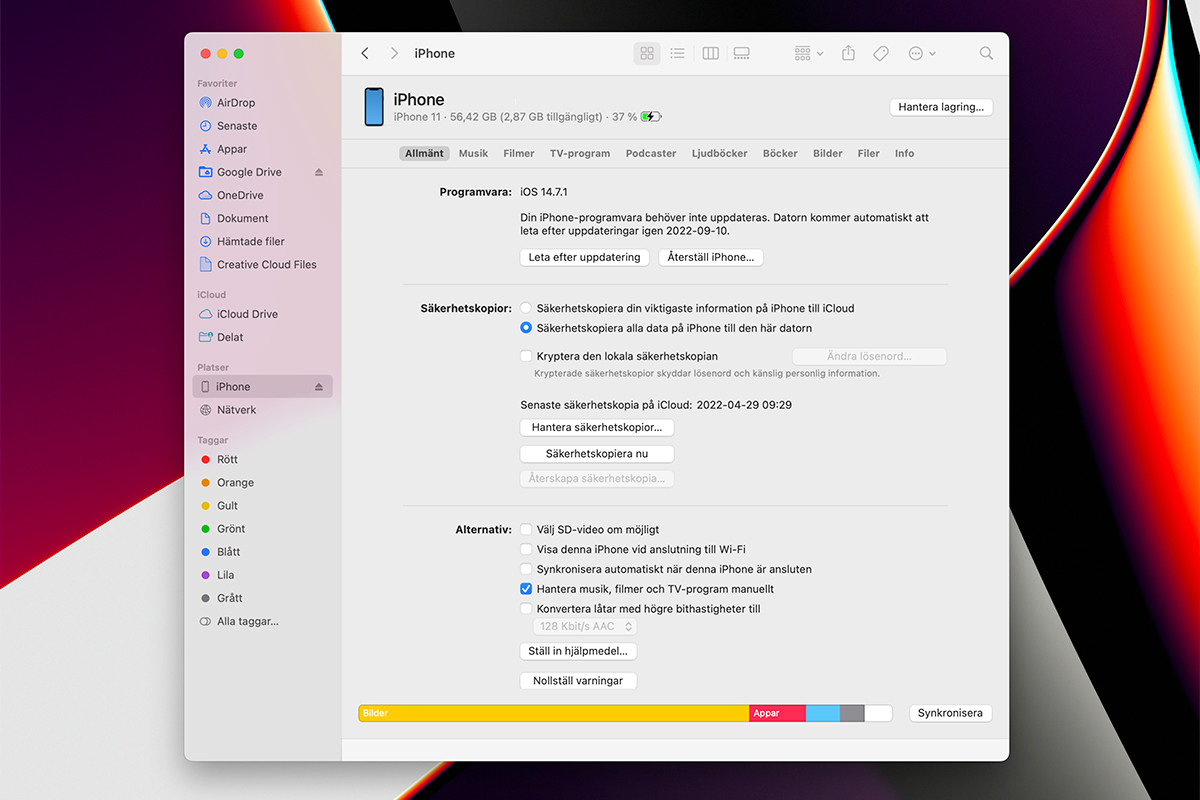Switch to the Filmer tab
The image size is (1200, 800).
point(519,154)
